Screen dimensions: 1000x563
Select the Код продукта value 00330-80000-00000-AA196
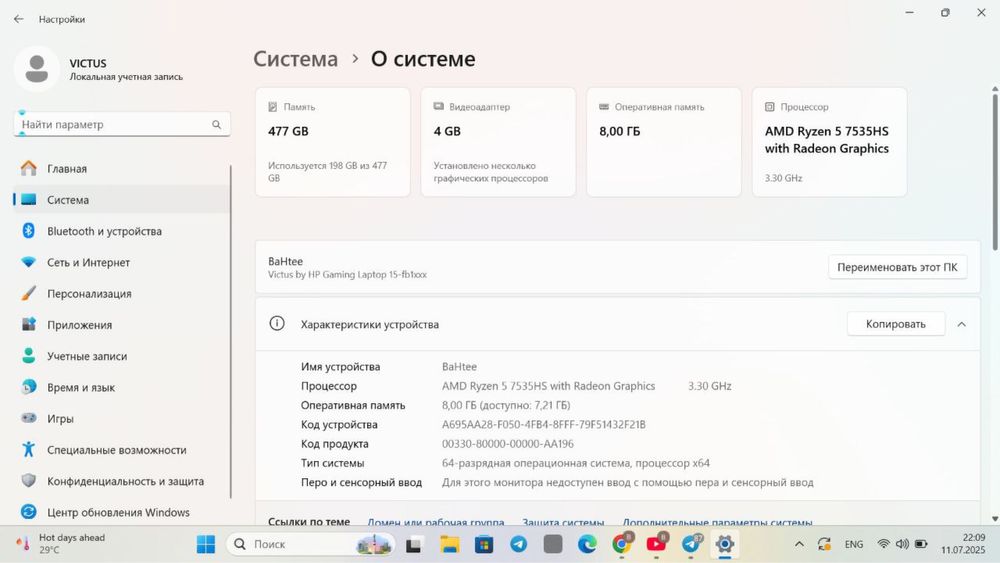[x=508, y=444]
